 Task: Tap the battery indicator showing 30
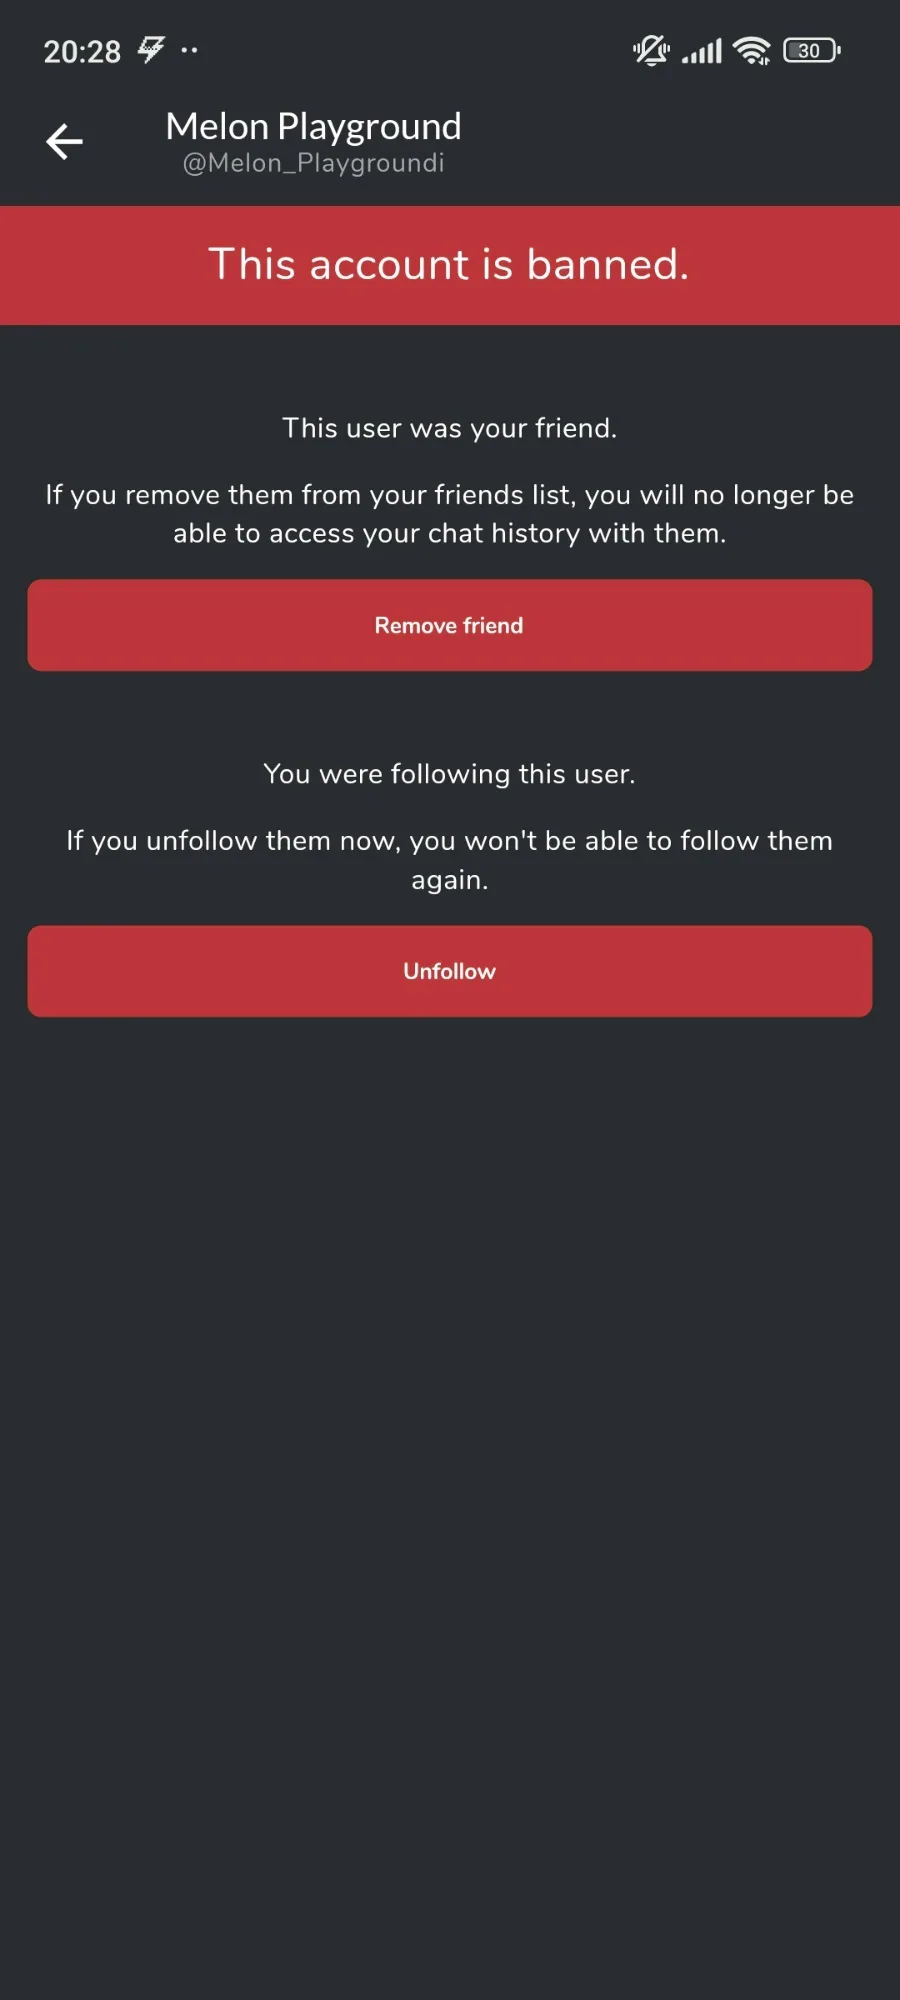click(x=811, y=50)
